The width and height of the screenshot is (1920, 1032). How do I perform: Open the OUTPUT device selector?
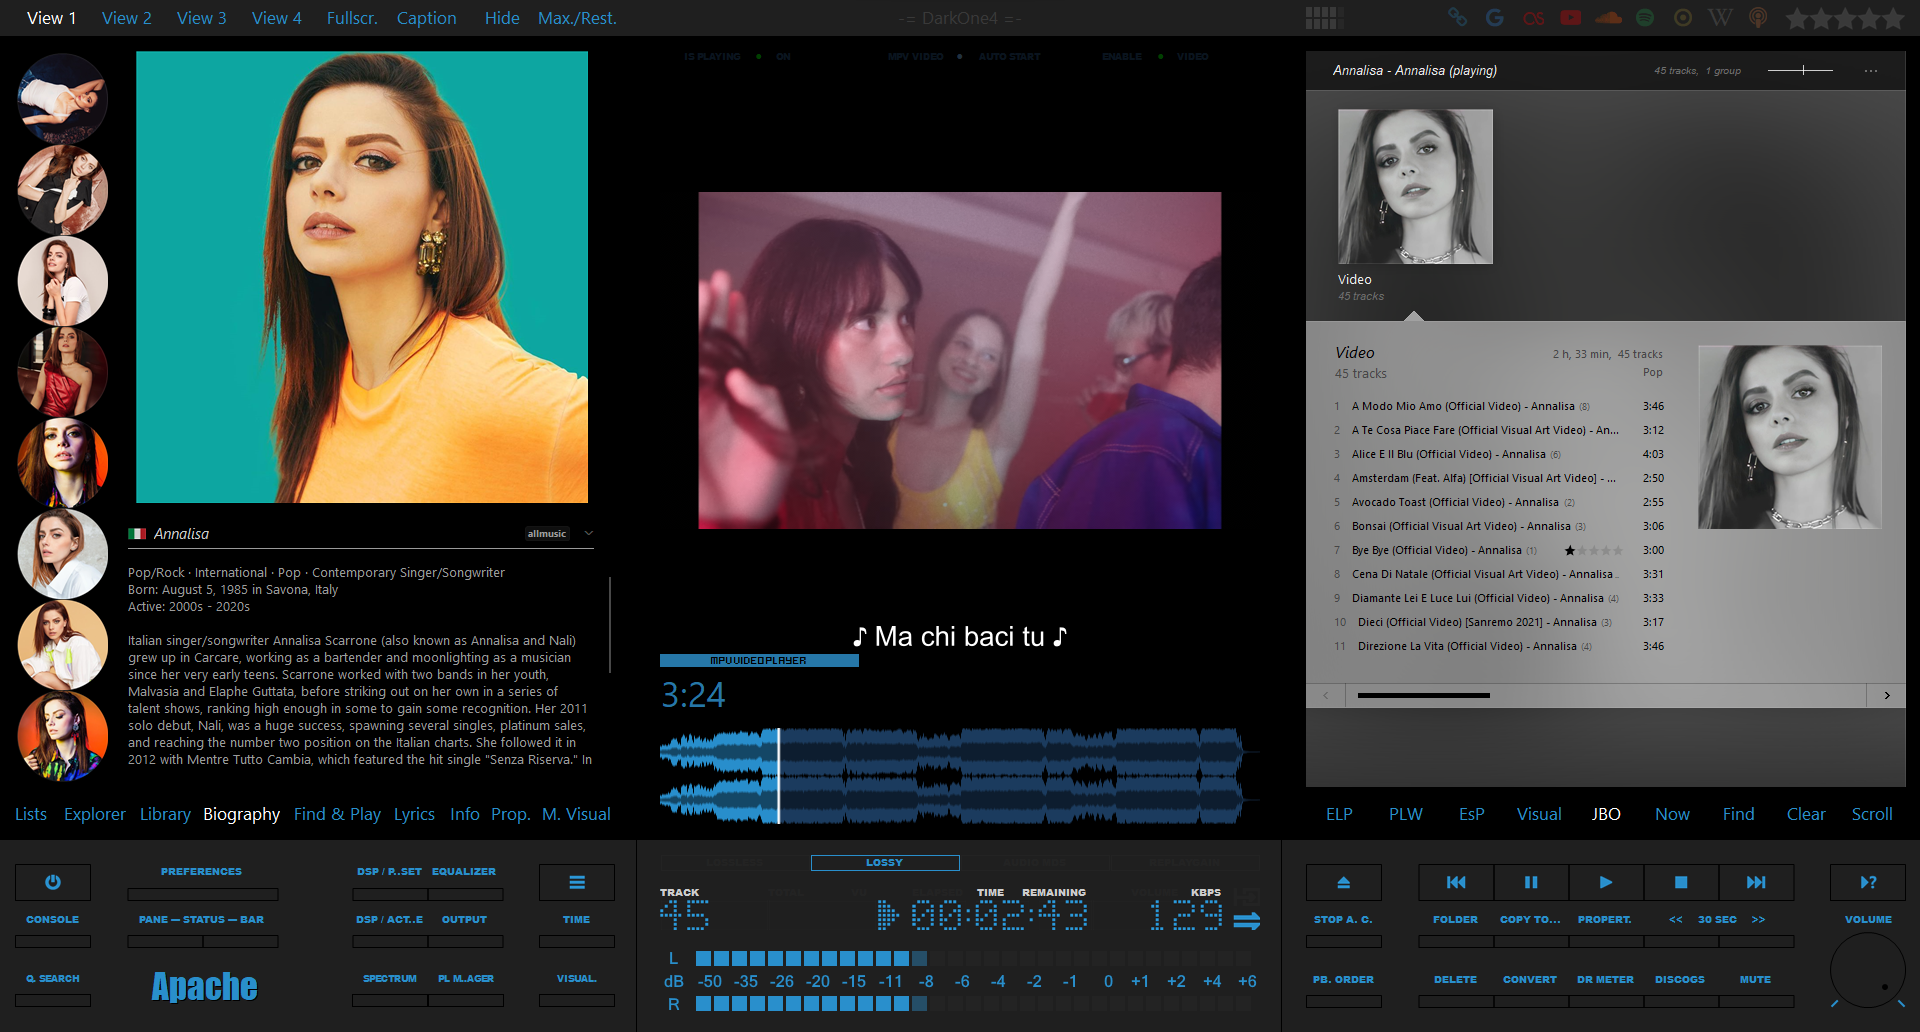point(464,920)
